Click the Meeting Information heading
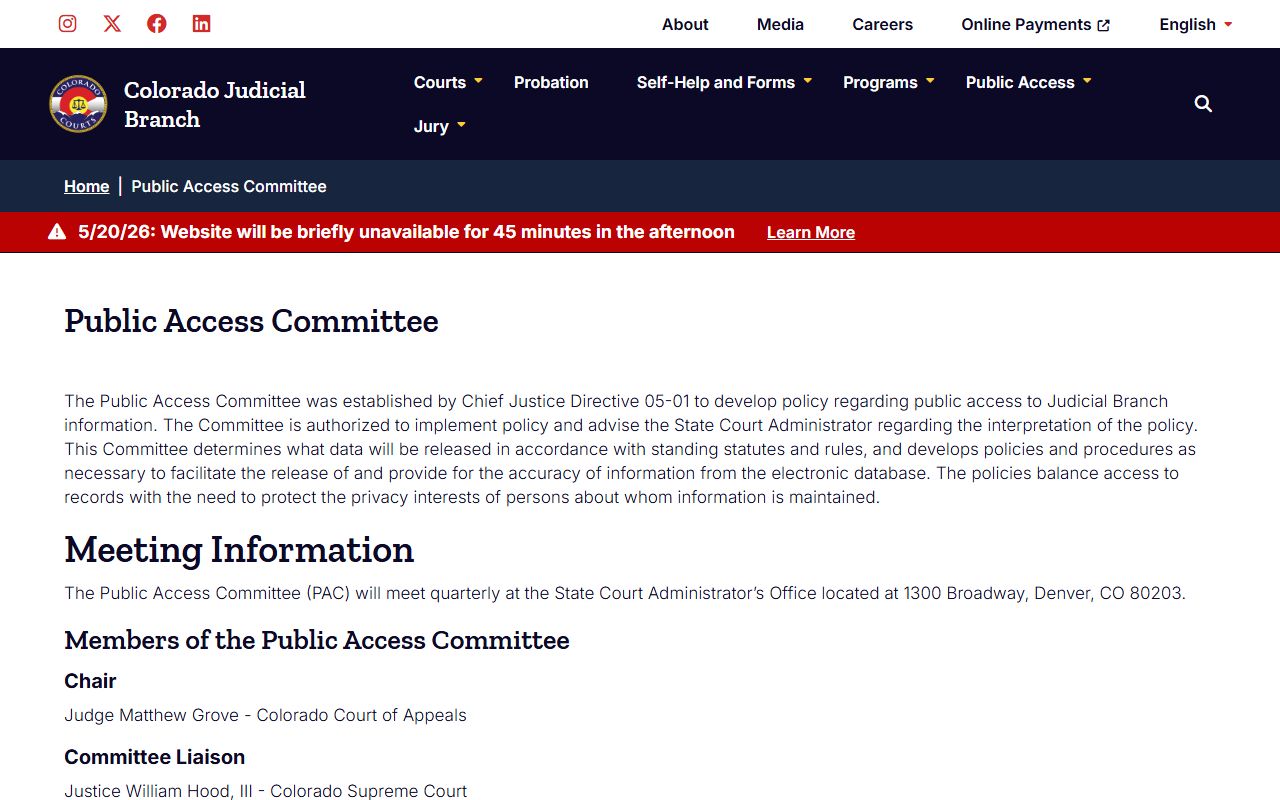The width and height of the screenshot is (1280, 800). [x=239, y=549]
